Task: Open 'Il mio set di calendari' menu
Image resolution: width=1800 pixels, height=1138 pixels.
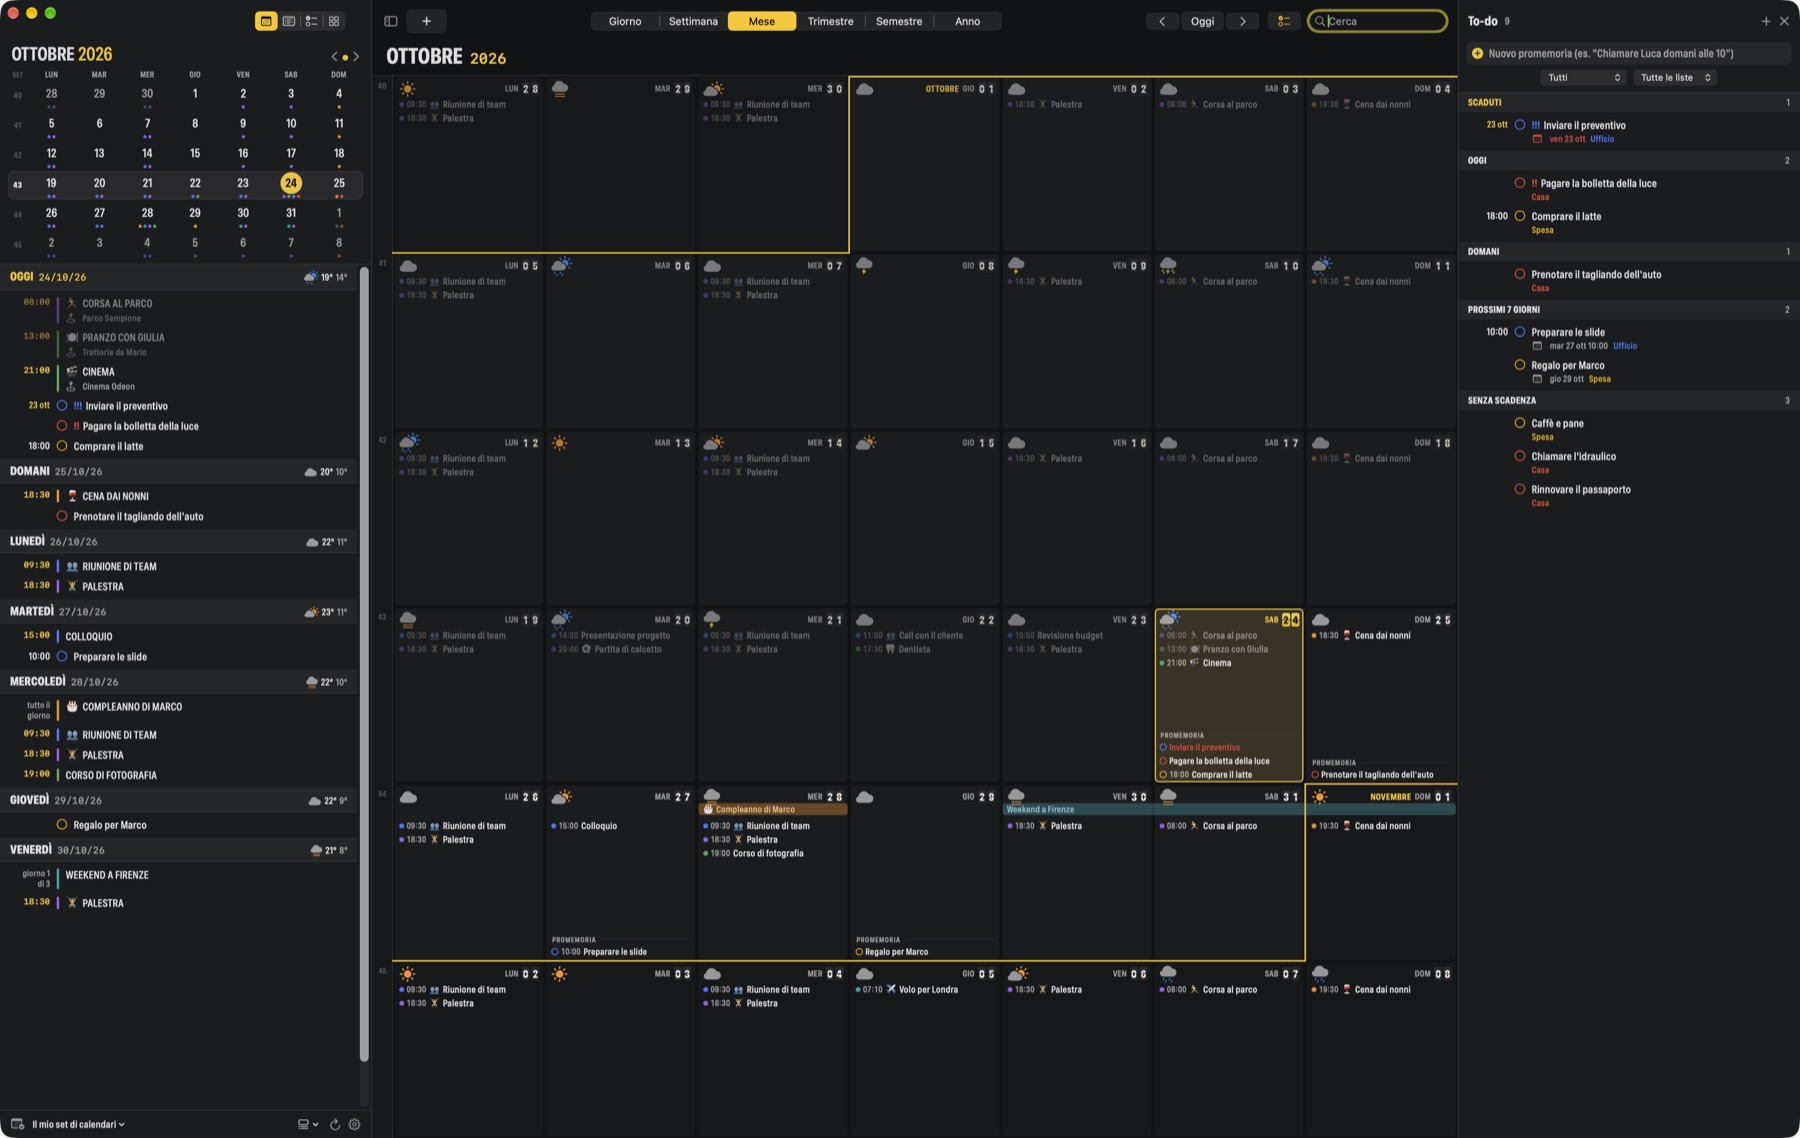Action: [78, 1124]
